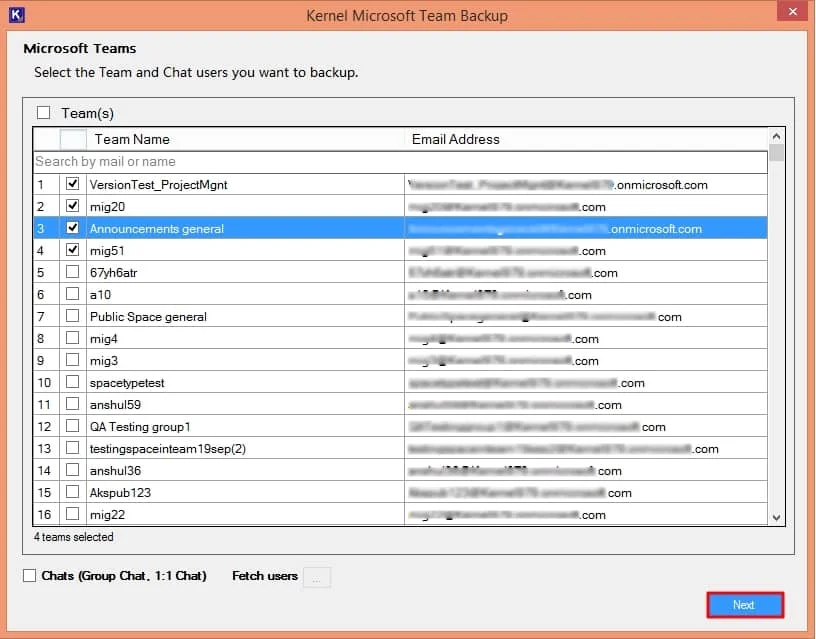Check the a10 team checkbox
The image size is (816, 639).
pos(73,293)
